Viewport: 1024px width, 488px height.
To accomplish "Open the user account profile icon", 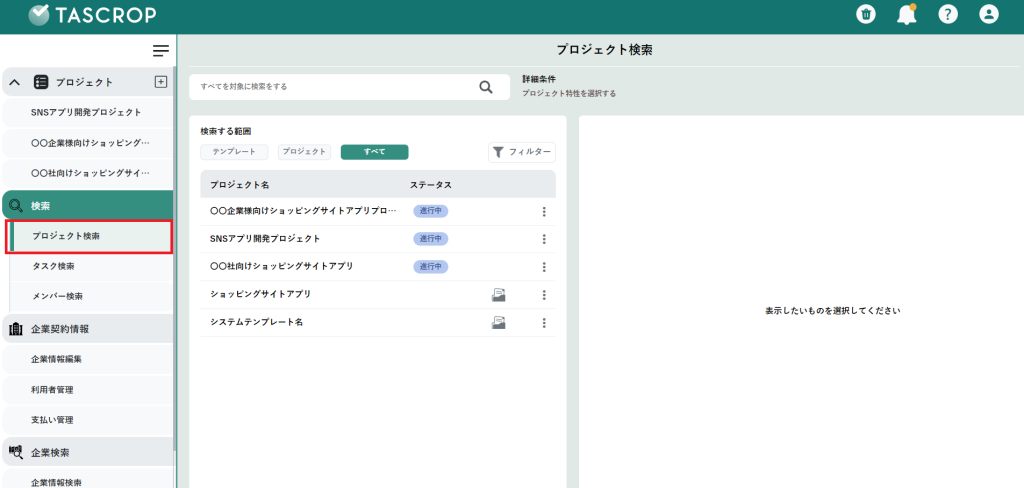I will (x=989, y=14).
